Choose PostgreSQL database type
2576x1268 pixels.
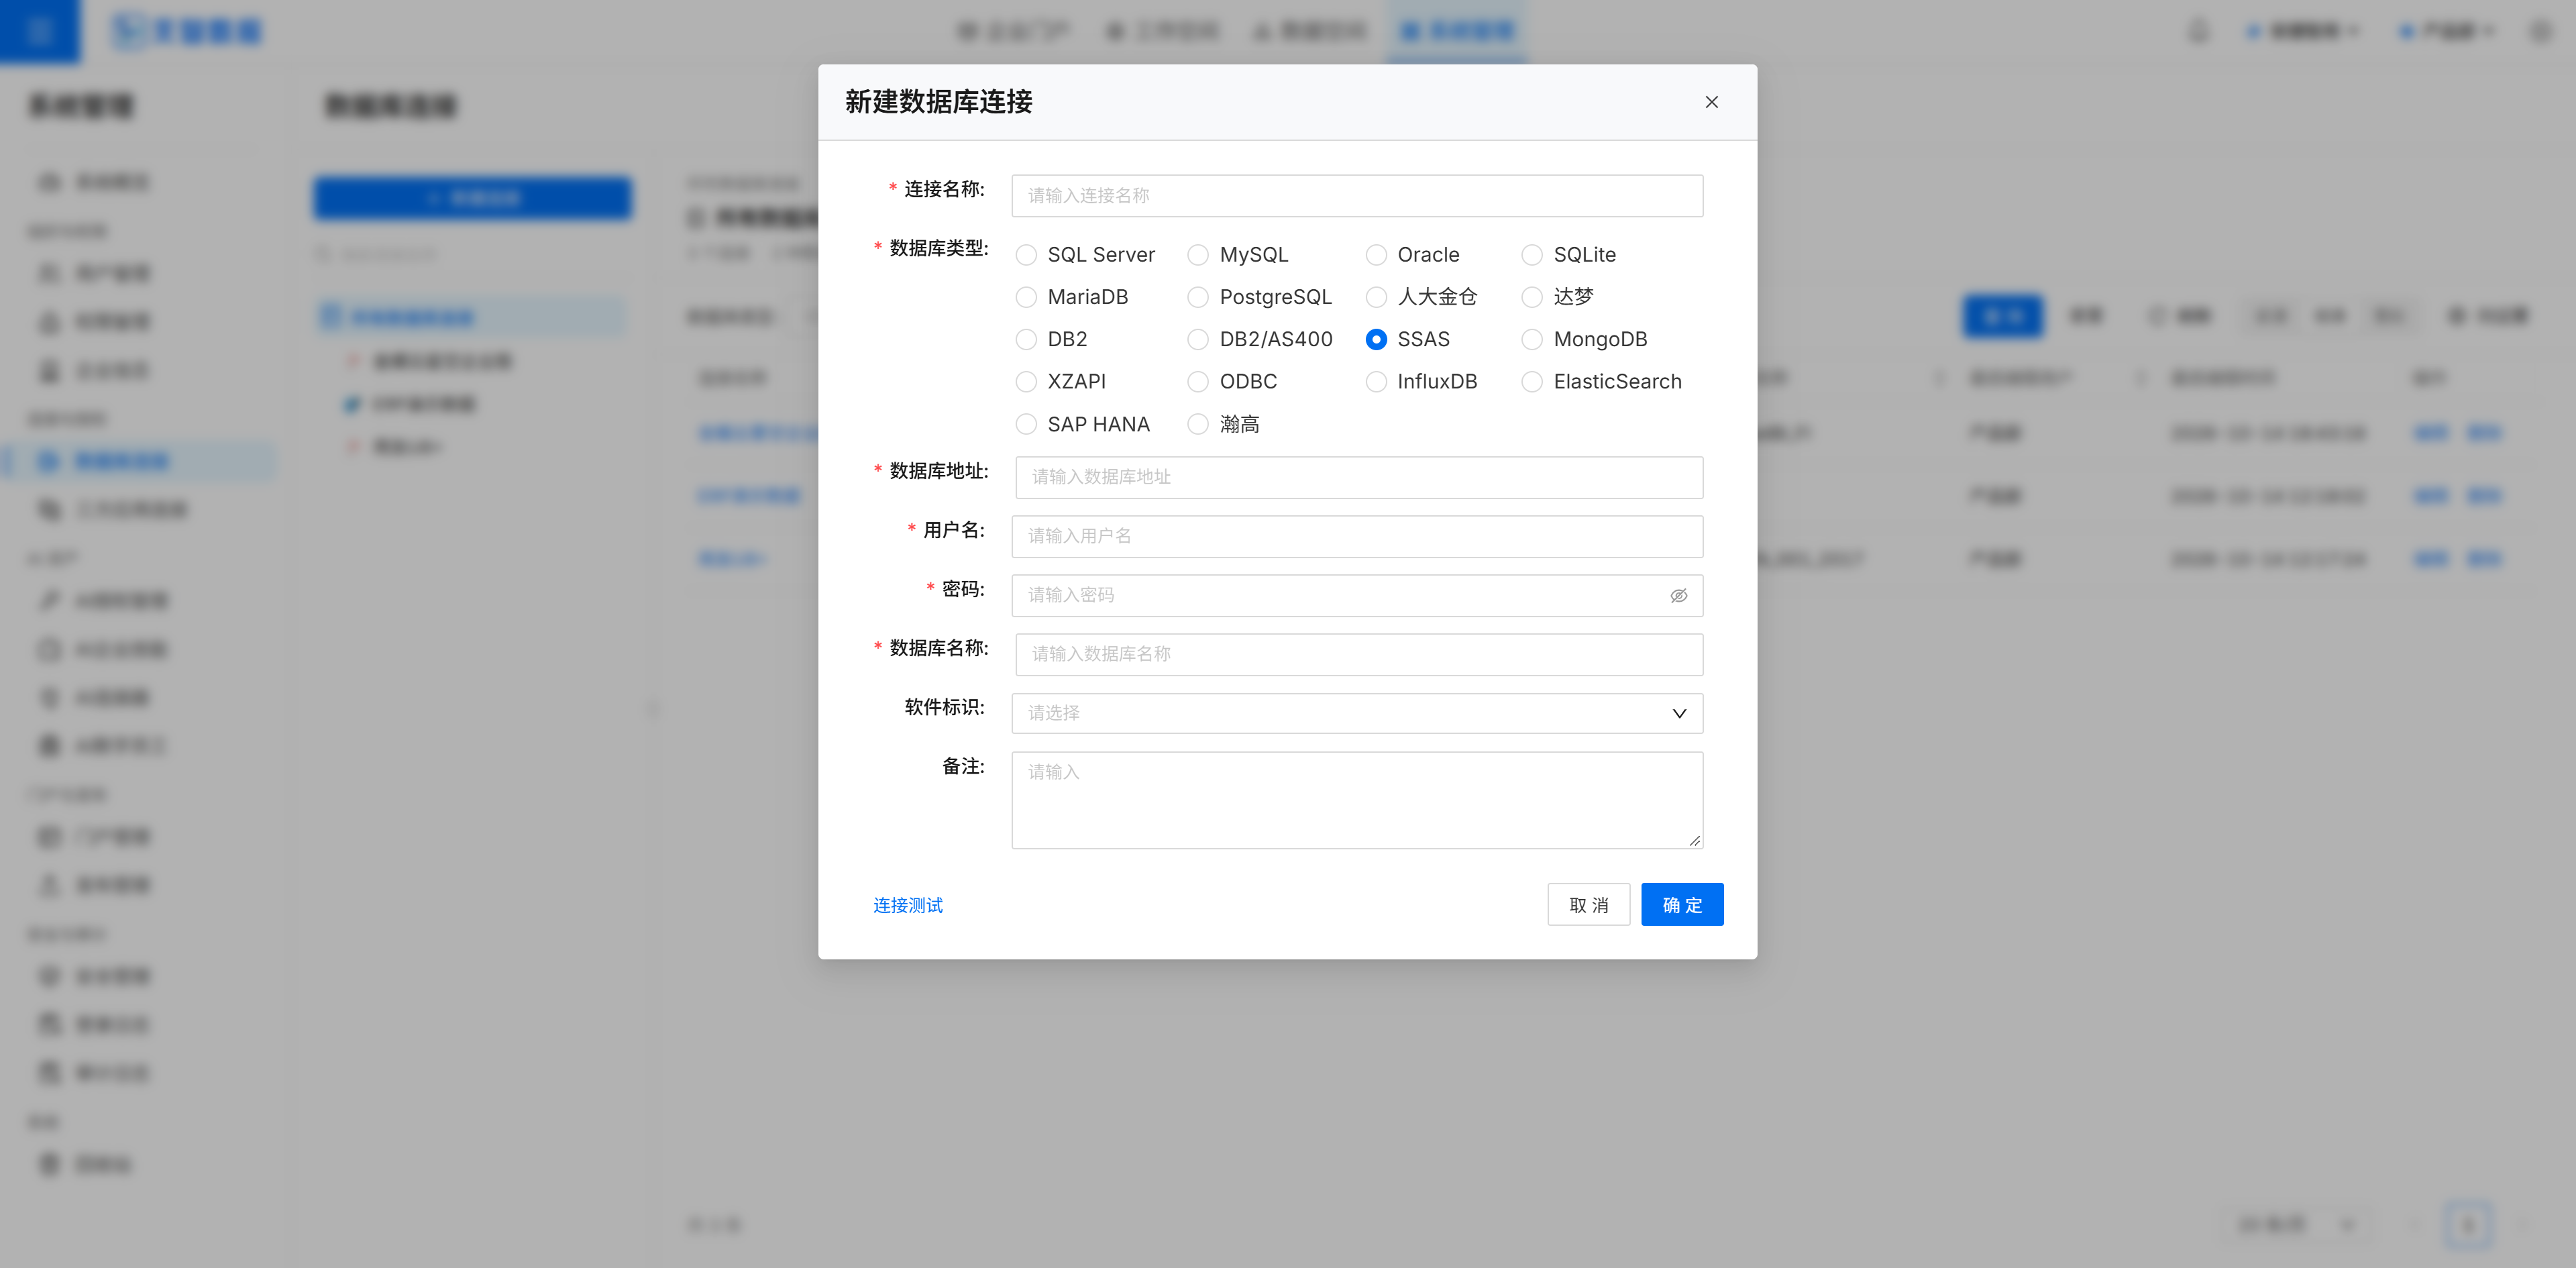(1198, 297)
